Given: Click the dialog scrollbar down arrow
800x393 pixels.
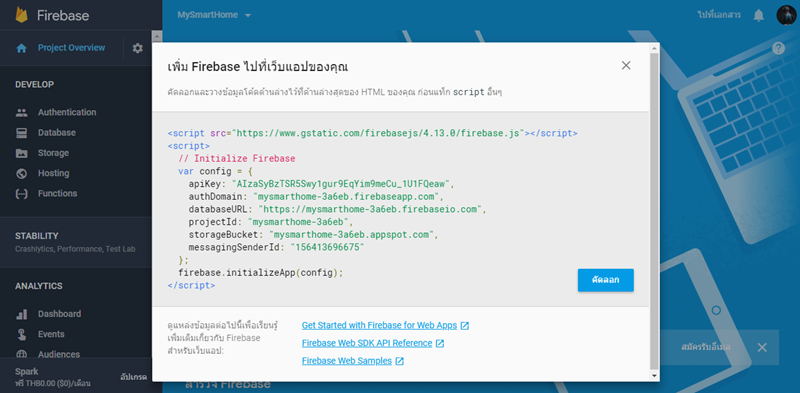Looking at the screenshot, I should click(x=654, y=376).
